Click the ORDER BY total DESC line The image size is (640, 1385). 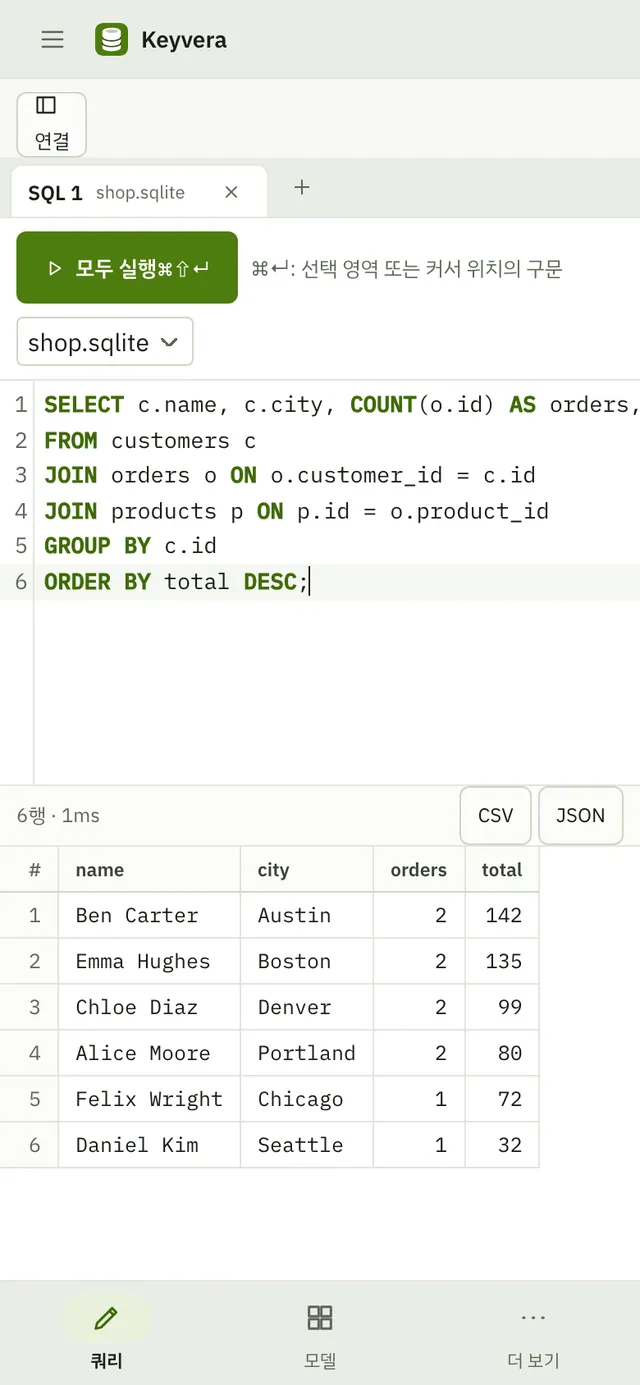coord(337,582)
